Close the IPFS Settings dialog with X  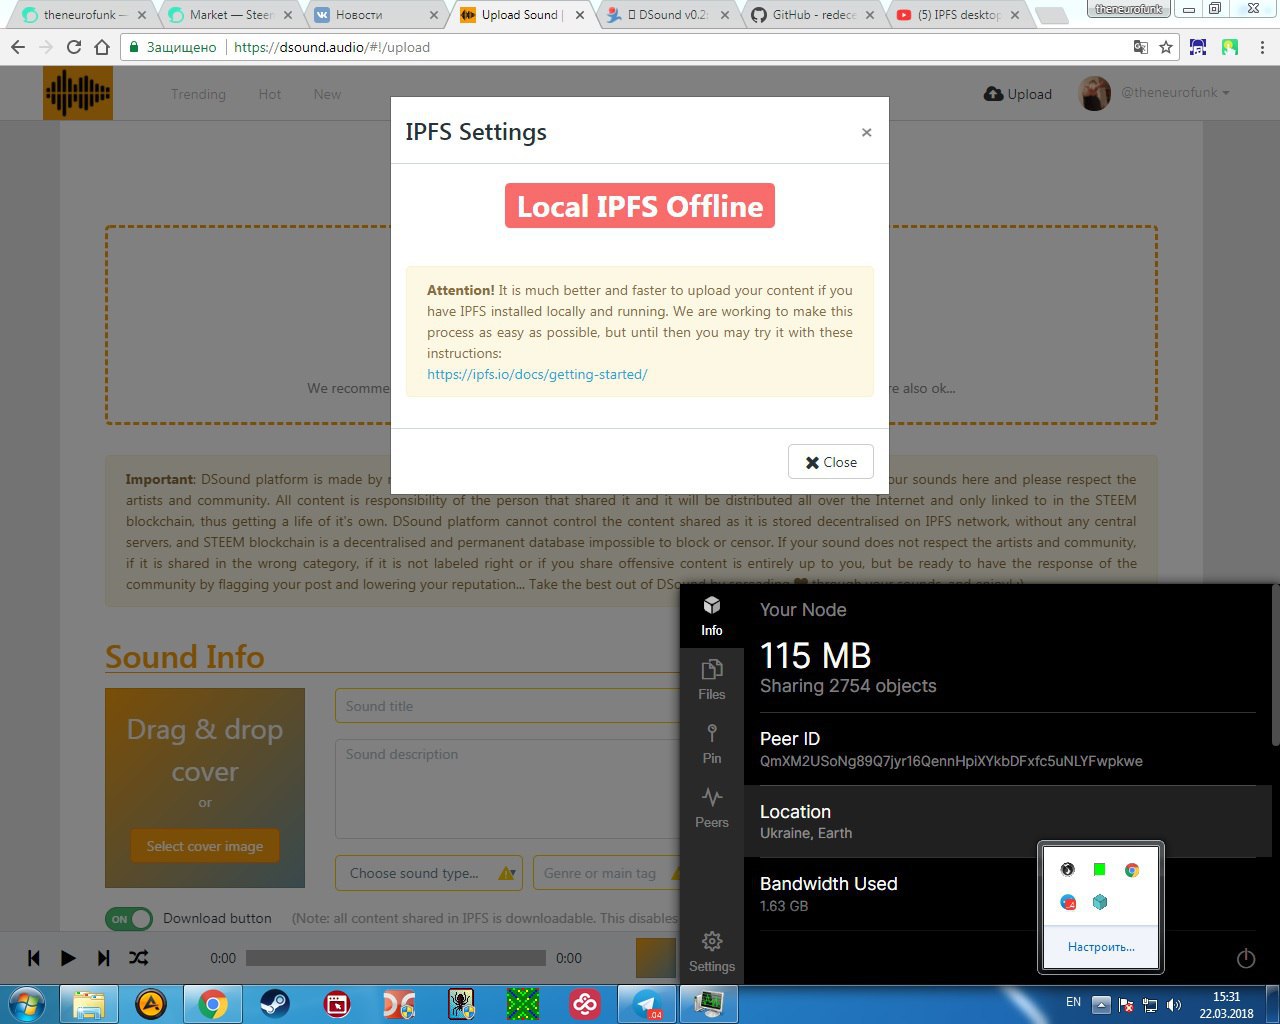866,132
